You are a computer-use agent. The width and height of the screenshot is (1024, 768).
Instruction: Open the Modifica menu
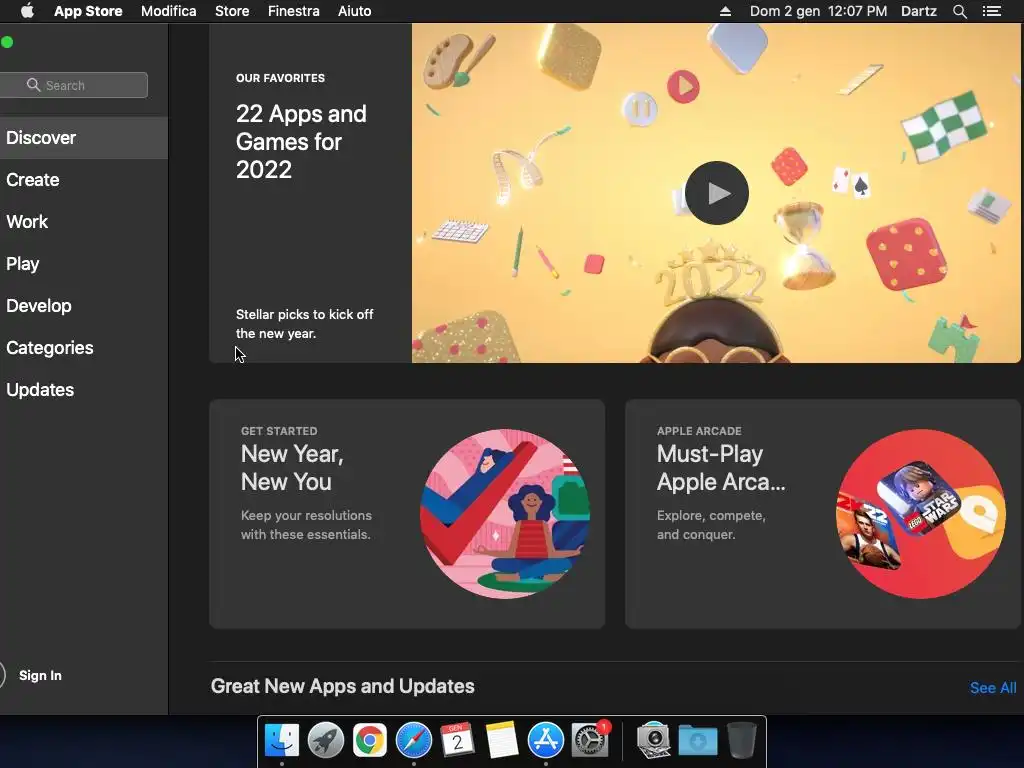pos(168,11)
